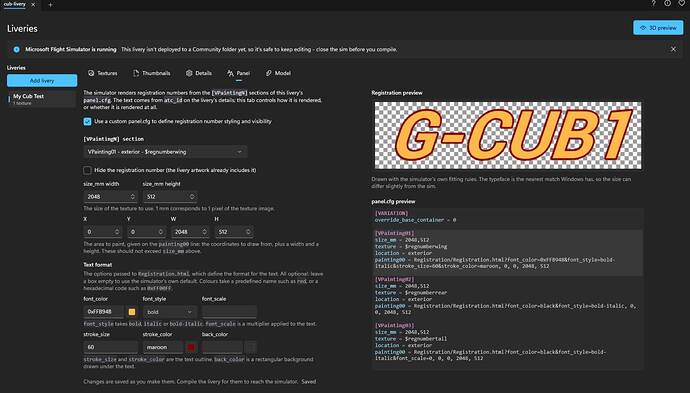This screenshot has width=690, height=393.
Task: Click the texture = $regnumbertail line
Action: tap(411, 339)
